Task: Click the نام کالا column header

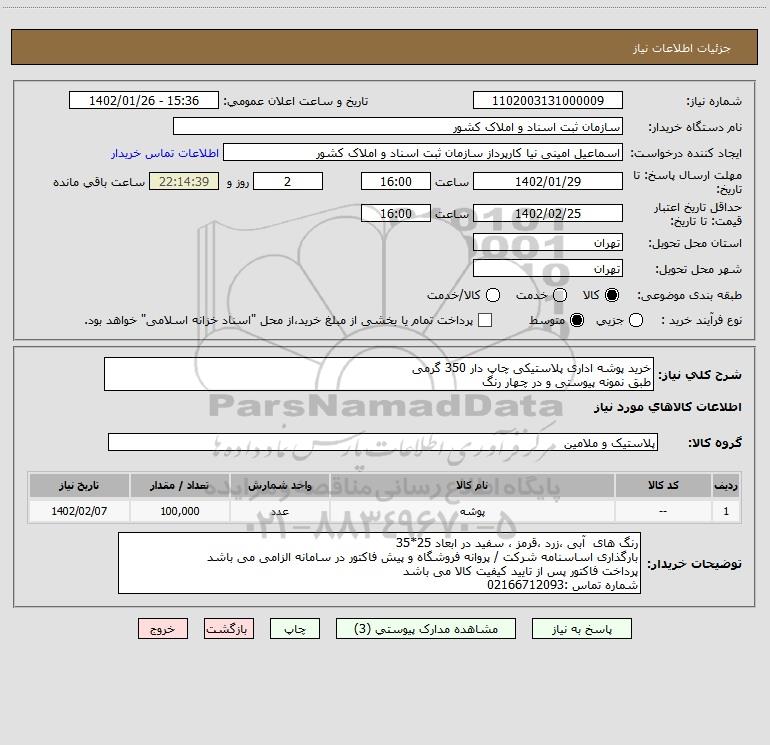Action: click(472, 485)
